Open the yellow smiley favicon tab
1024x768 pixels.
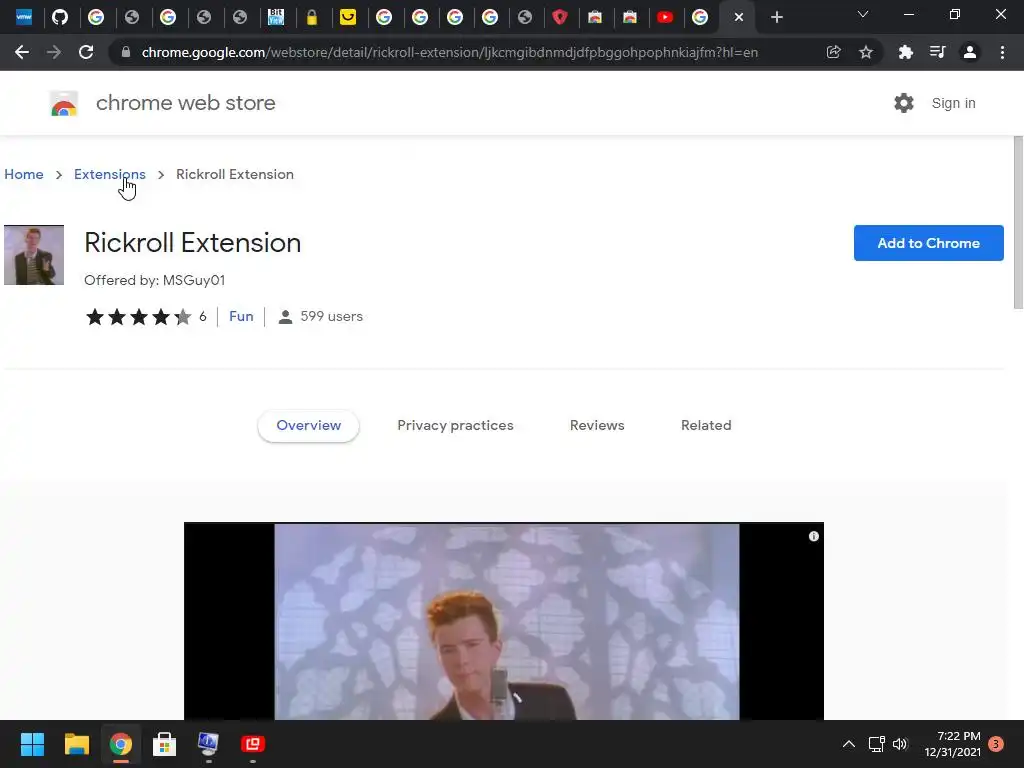(348, 17)
